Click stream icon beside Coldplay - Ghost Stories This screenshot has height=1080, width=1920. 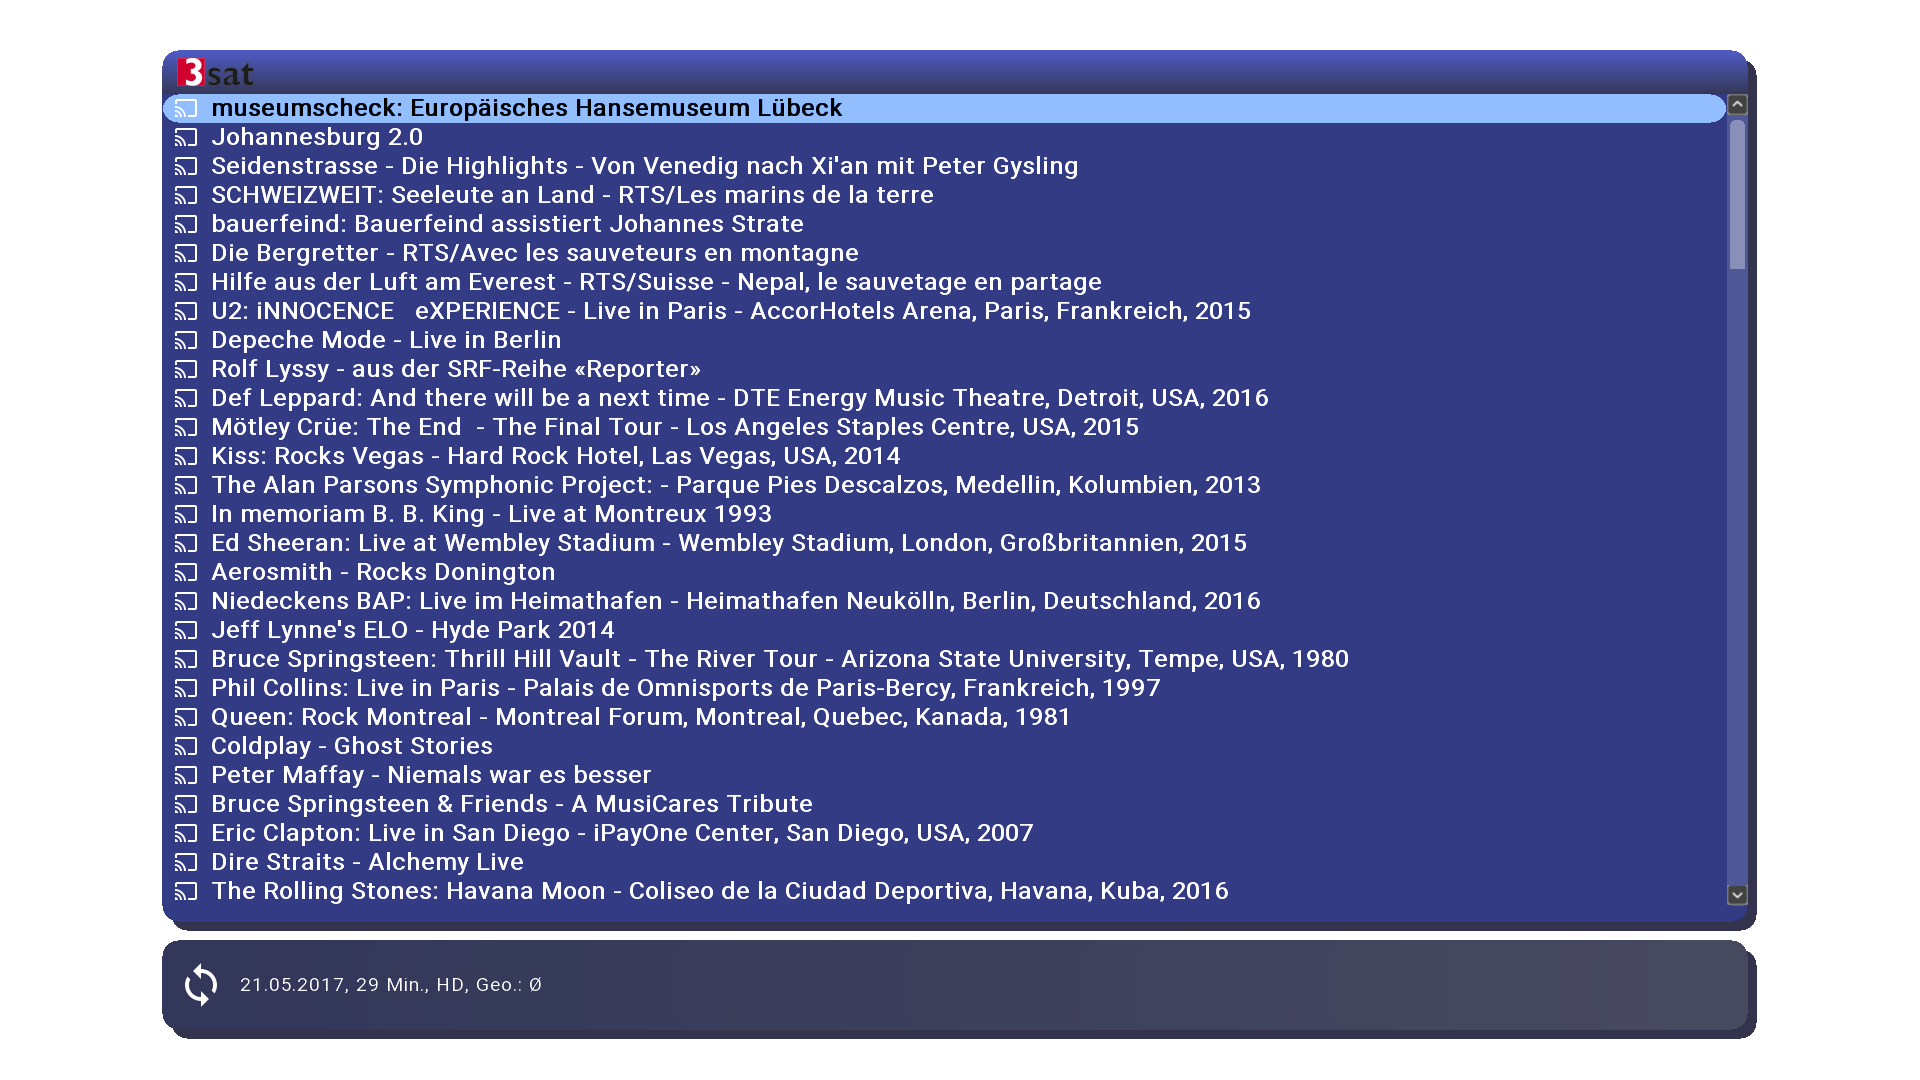pos(186,746)
